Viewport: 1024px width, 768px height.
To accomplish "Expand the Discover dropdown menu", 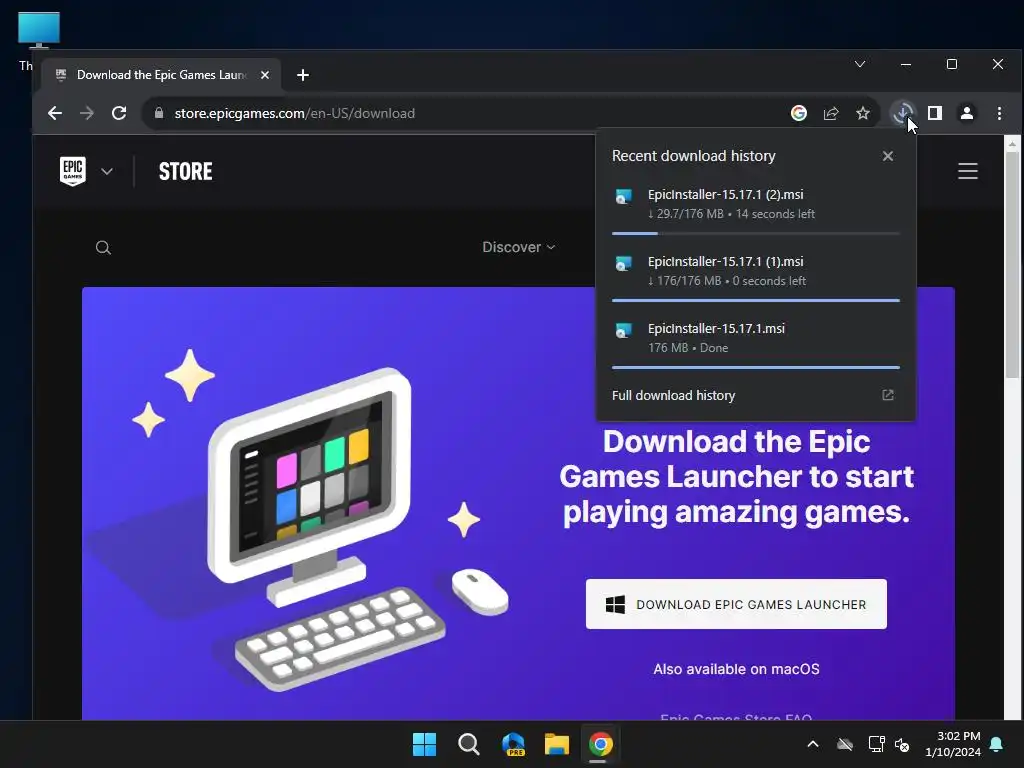I will click(519, 248).
